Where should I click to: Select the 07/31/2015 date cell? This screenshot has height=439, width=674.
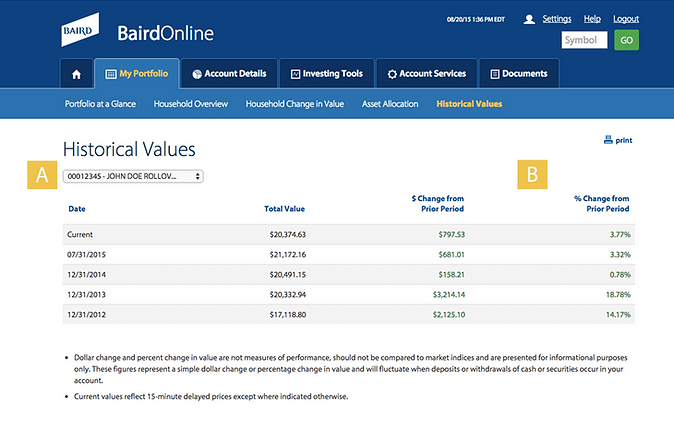(x=86, y=255)
